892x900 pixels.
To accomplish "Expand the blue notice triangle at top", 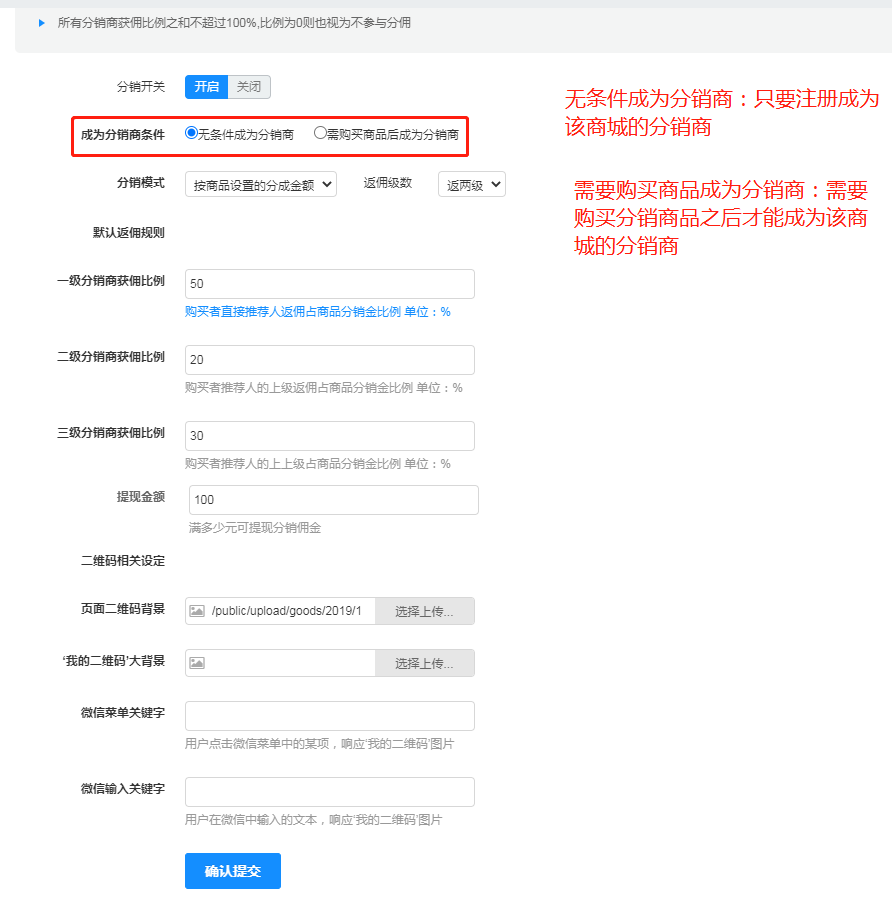I will point(39,21).
